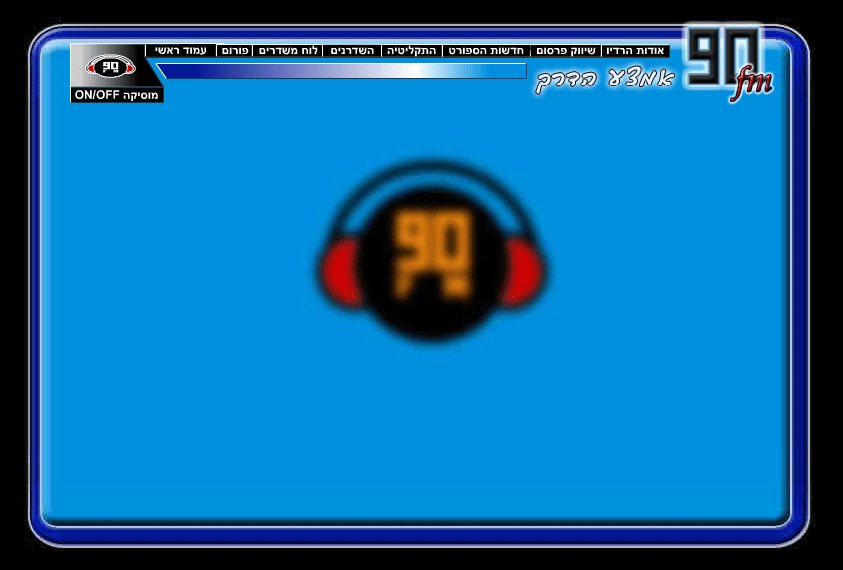The height and width of the screenshot is (570, 843).
Task: Click the 90 fm logo
Action: coord(730,62)
